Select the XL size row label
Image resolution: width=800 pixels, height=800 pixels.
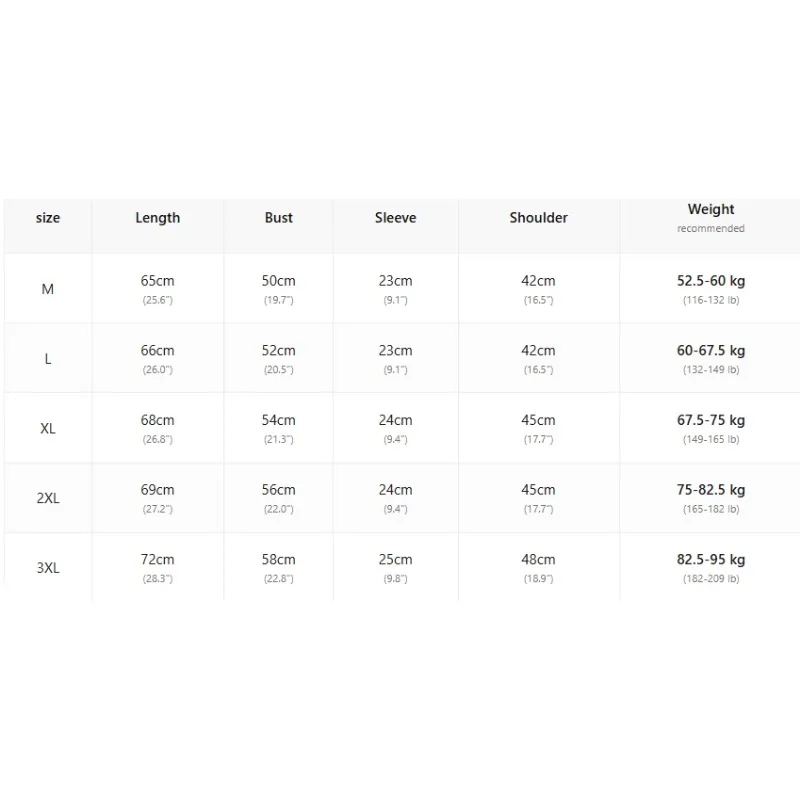[48, 429]
